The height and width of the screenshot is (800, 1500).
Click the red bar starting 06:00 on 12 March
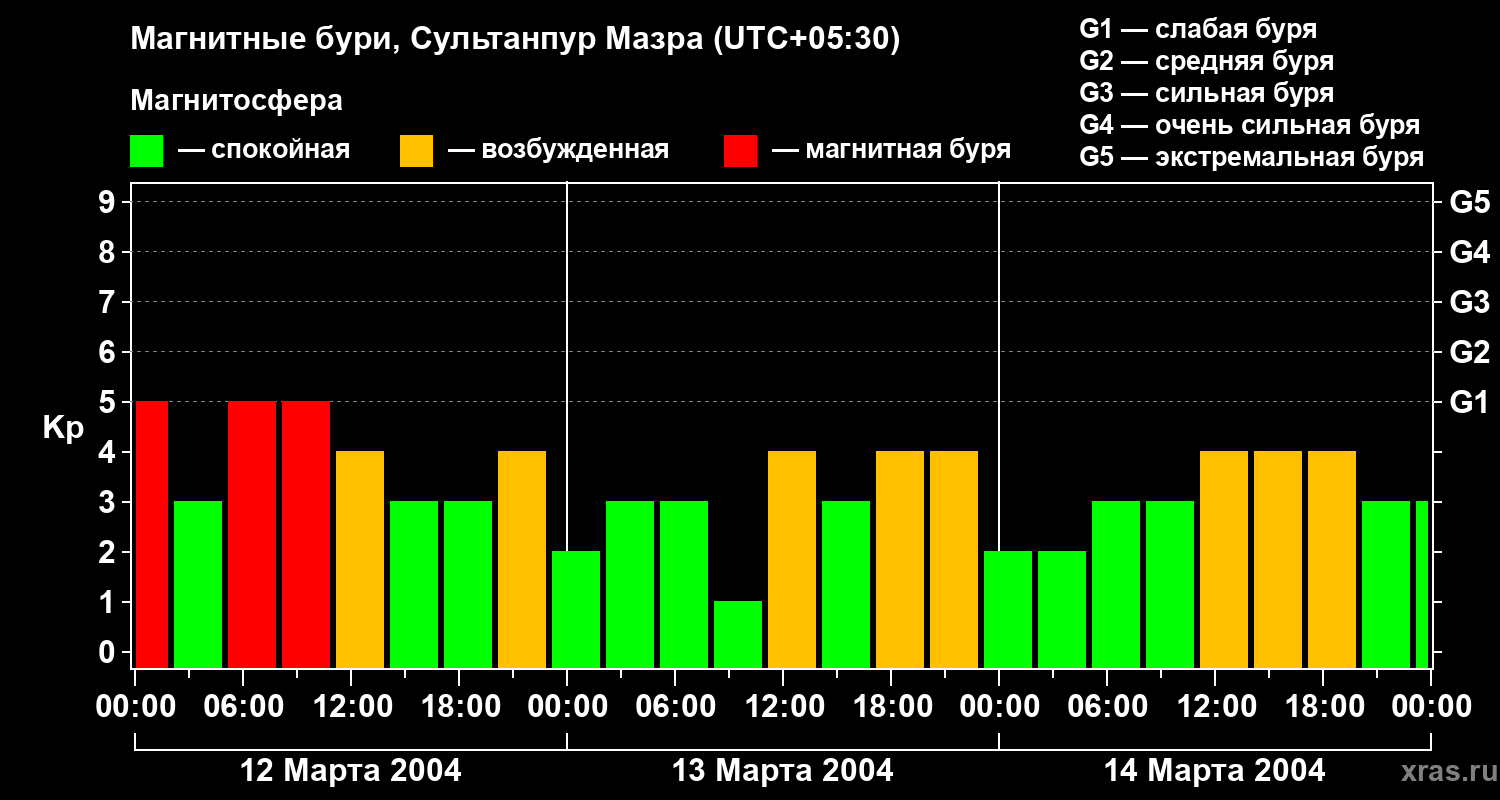[x=252, y=534]
